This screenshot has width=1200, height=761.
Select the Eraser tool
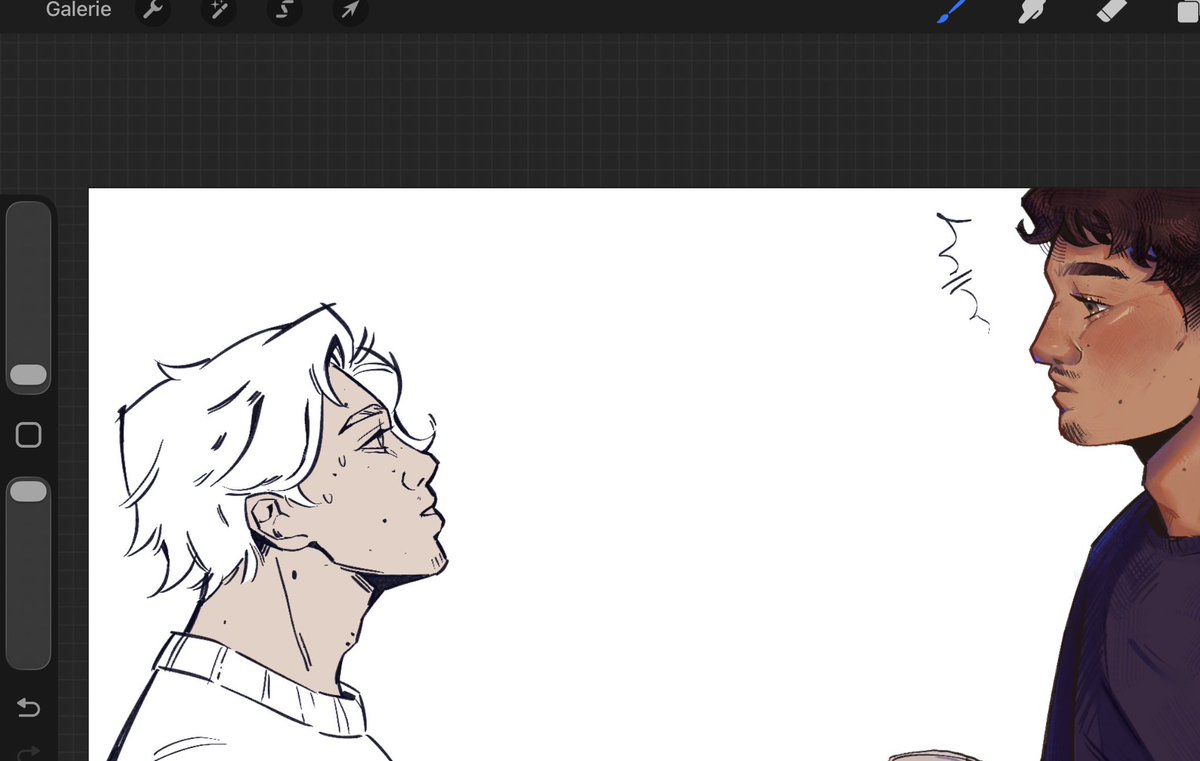(1112, 11)
